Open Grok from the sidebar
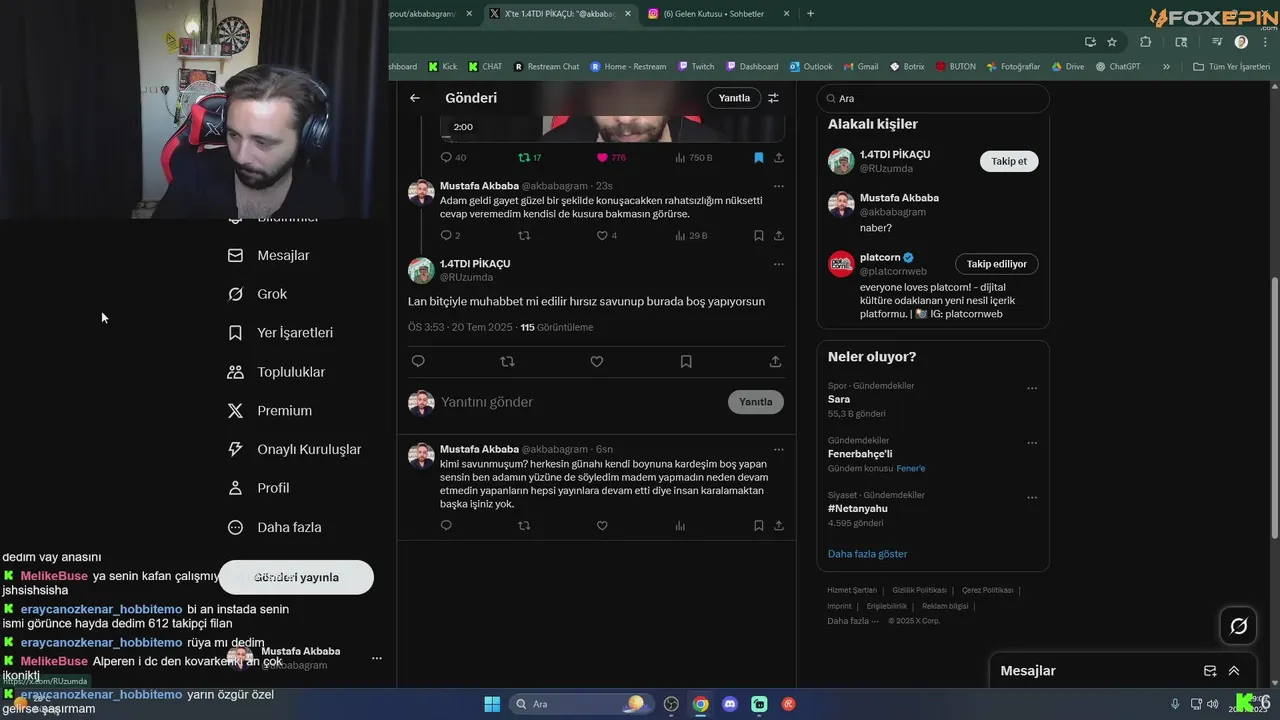Viewport: 1280px width, 720px height. coord(257,294)
